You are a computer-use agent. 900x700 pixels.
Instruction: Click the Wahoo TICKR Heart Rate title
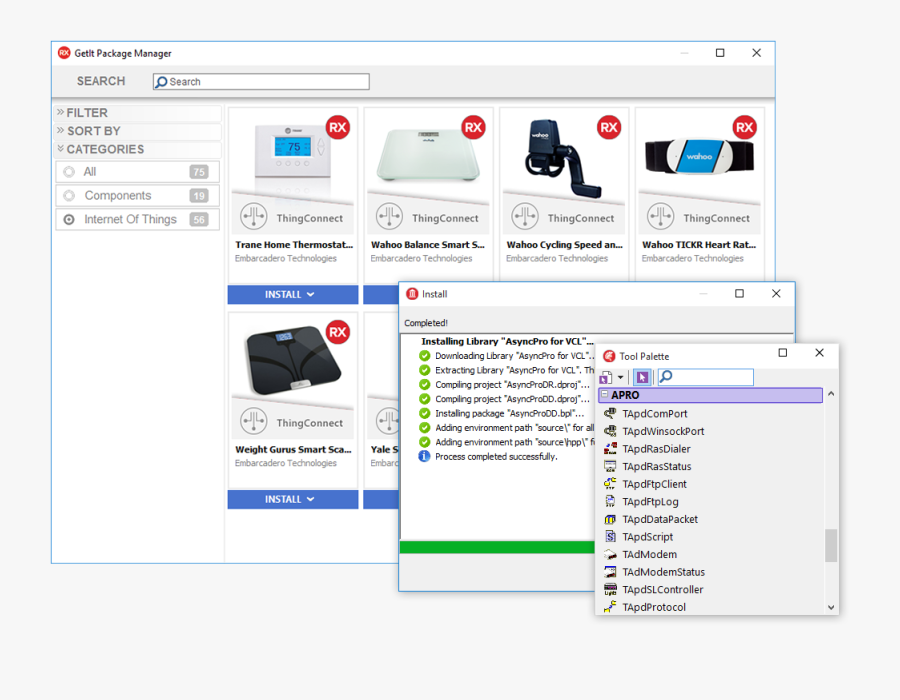(x=699, y=244)
